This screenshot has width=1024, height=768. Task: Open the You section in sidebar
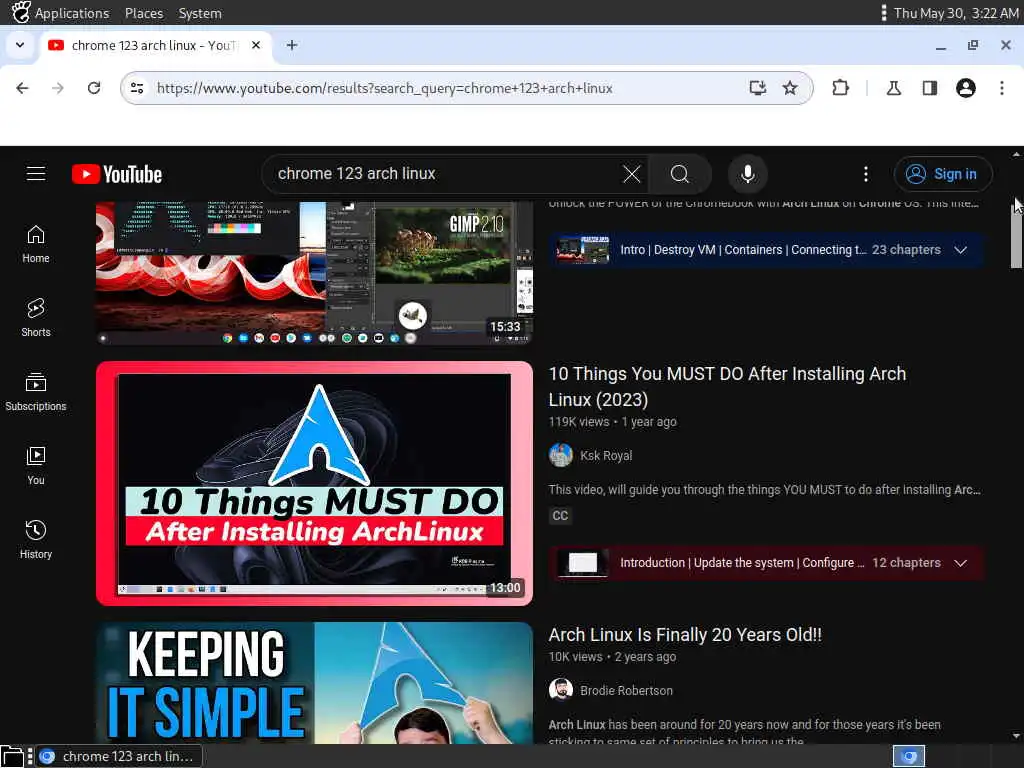pos(36,466)
